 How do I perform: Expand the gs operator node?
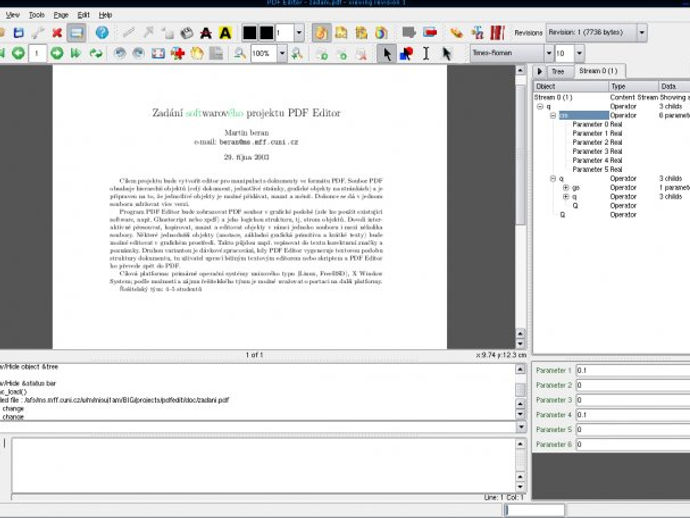[x=566, y=187]
